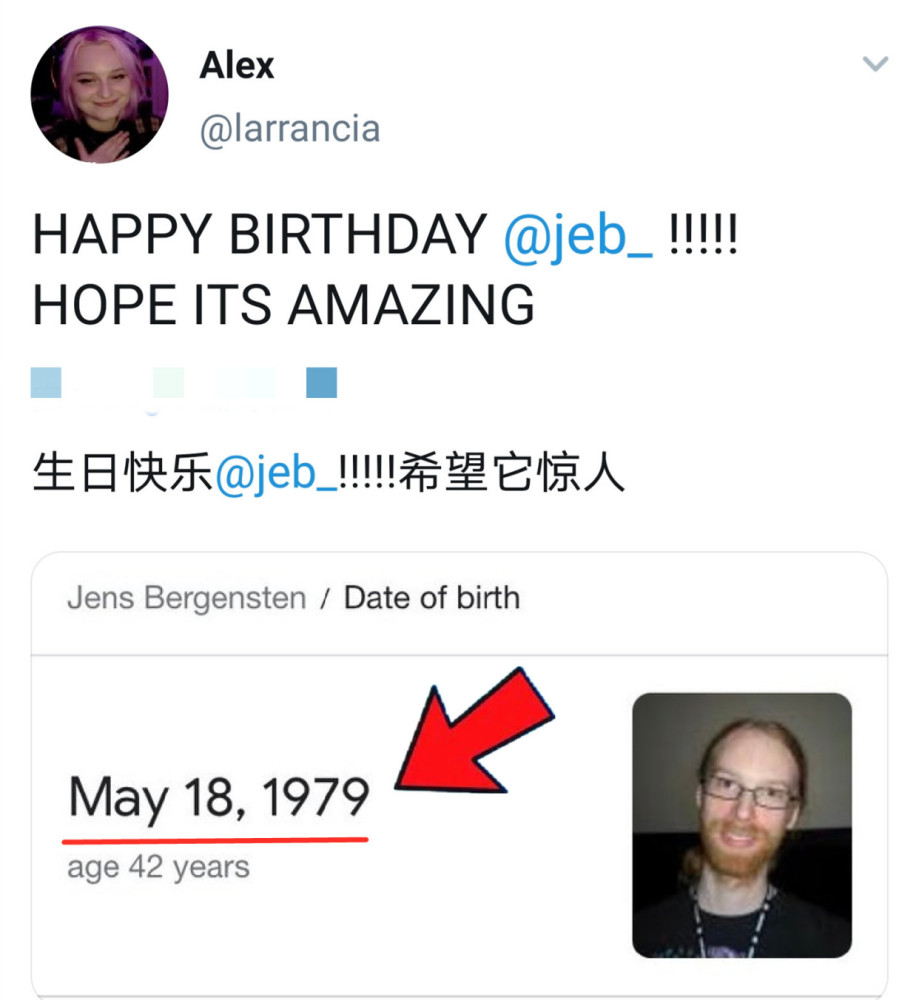Click the red arrow annotation
This screenshot has width=919, height=1000.
click(474, 732)
